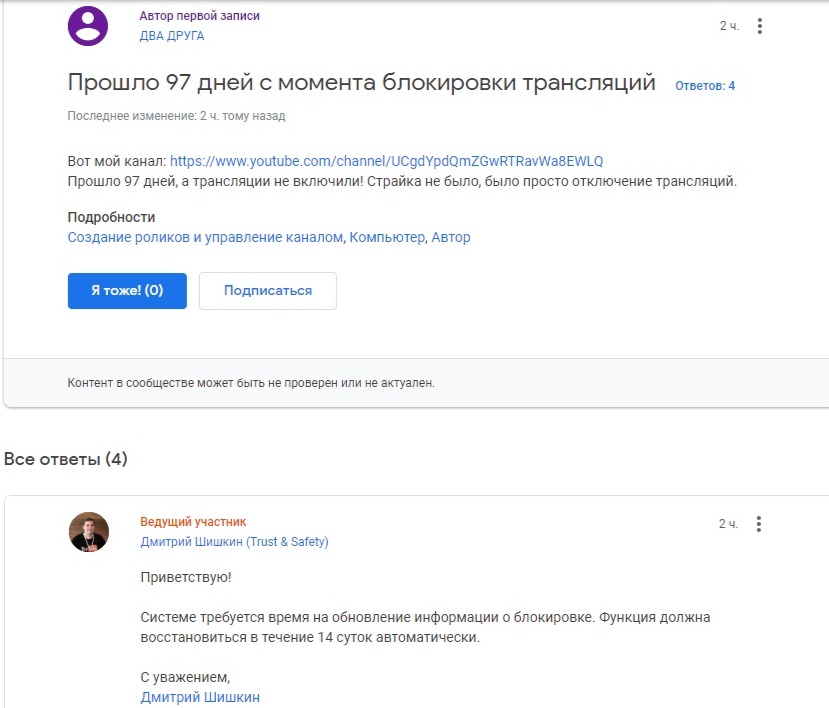Click the 'Ведущий участник' badge label

click(193, 522)
